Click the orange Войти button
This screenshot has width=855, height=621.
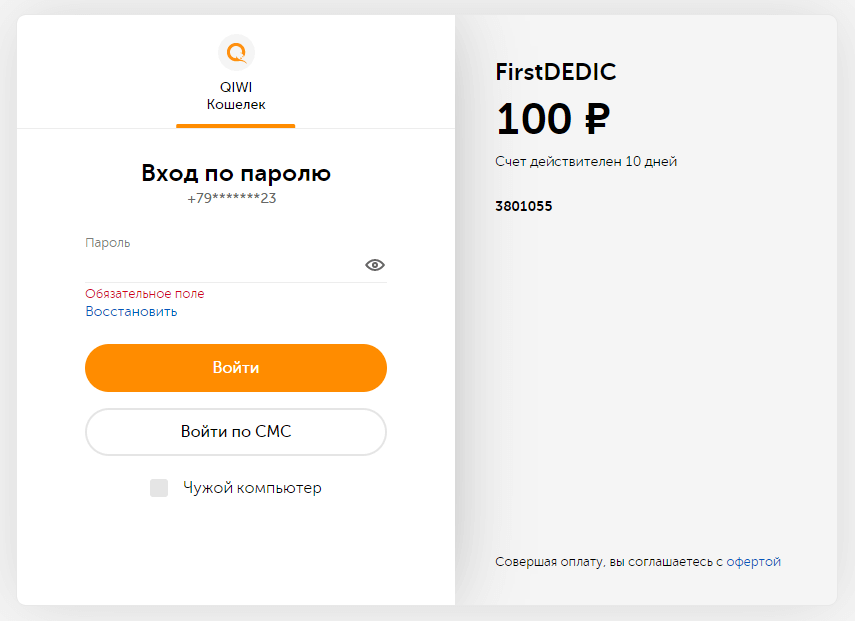[x=236, y=368]
